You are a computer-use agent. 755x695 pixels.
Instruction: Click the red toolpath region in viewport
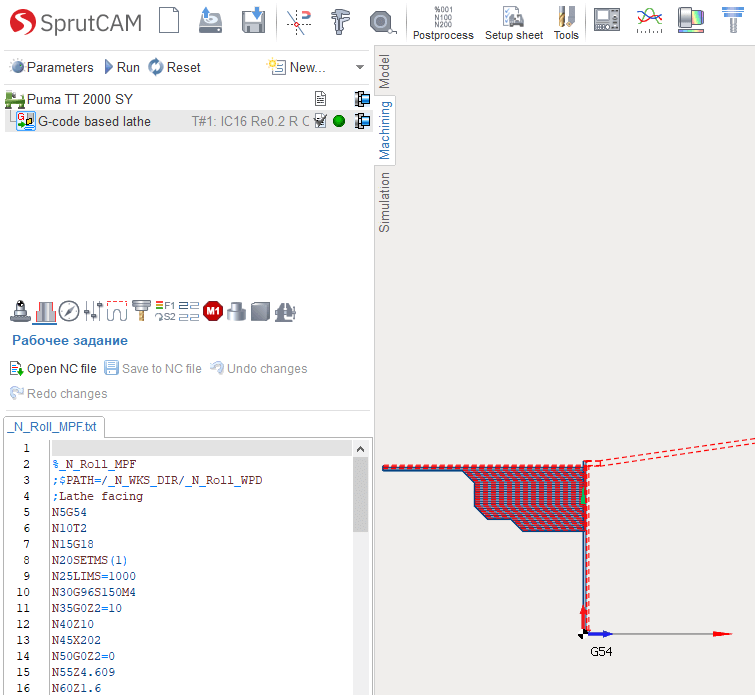tap(530, 496)
